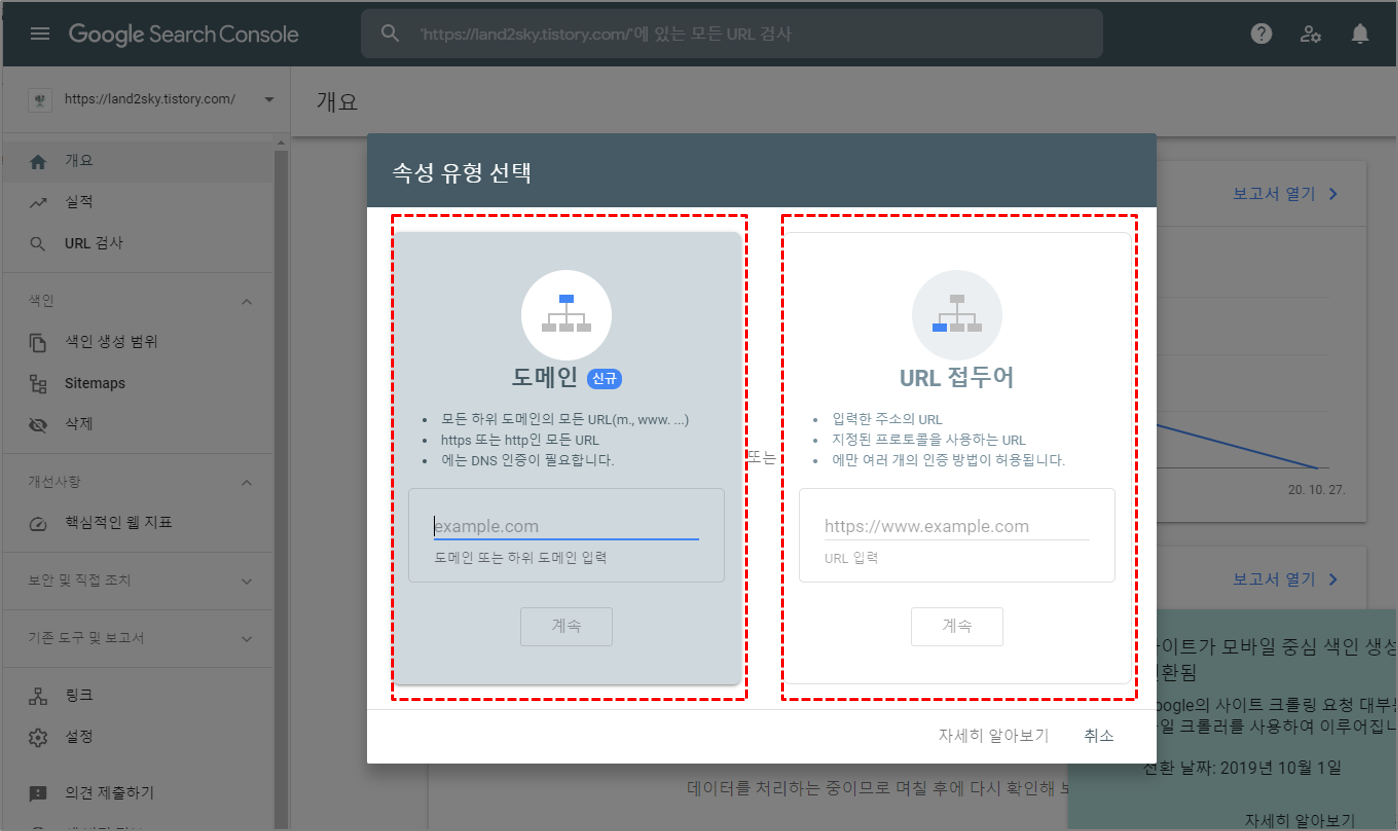
Task: Click the lower 보고서 열기 link
Action: (x=1287, y=579)
